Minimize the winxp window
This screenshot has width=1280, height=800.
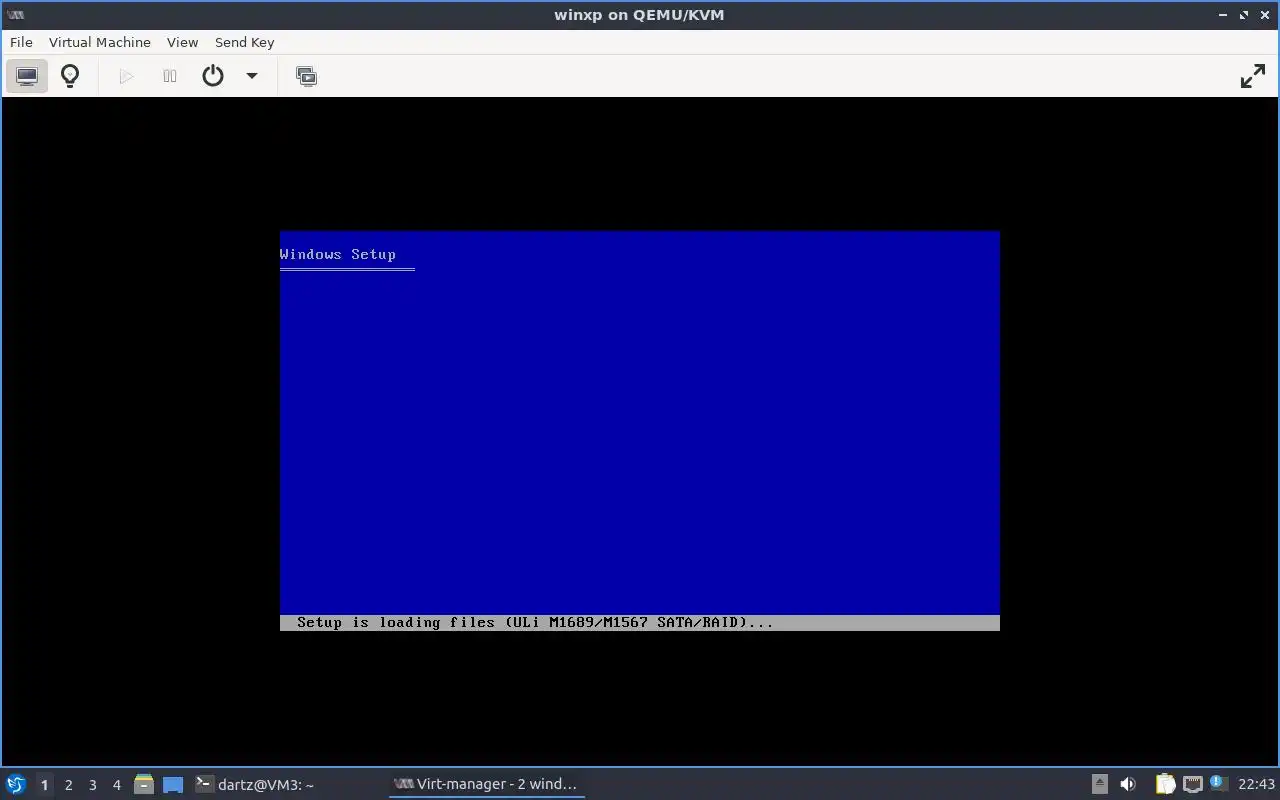[x=1223, y=15]
